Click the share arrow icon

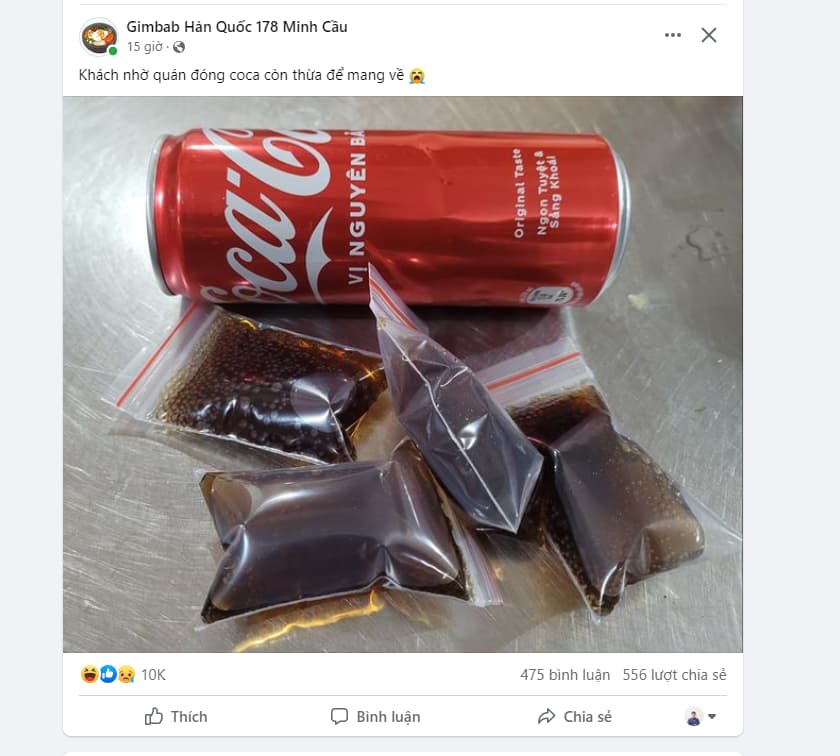pos(546,716)
